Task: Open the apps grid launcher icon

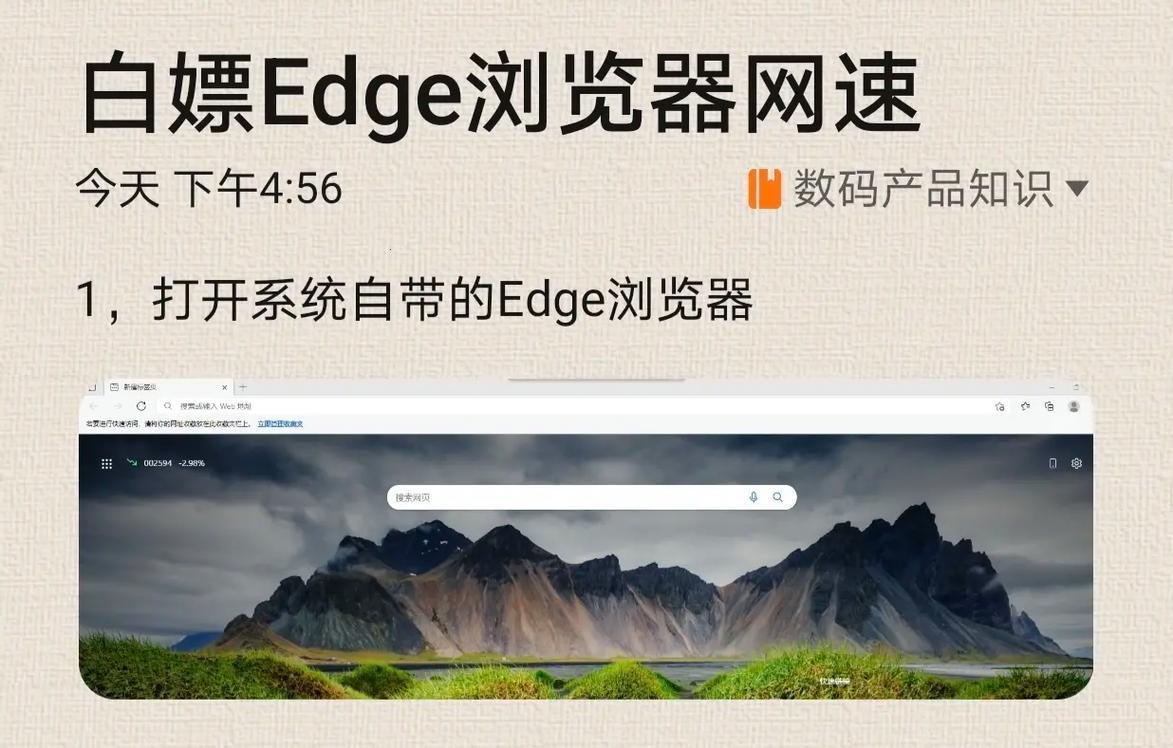Action: tap(106, 464)
